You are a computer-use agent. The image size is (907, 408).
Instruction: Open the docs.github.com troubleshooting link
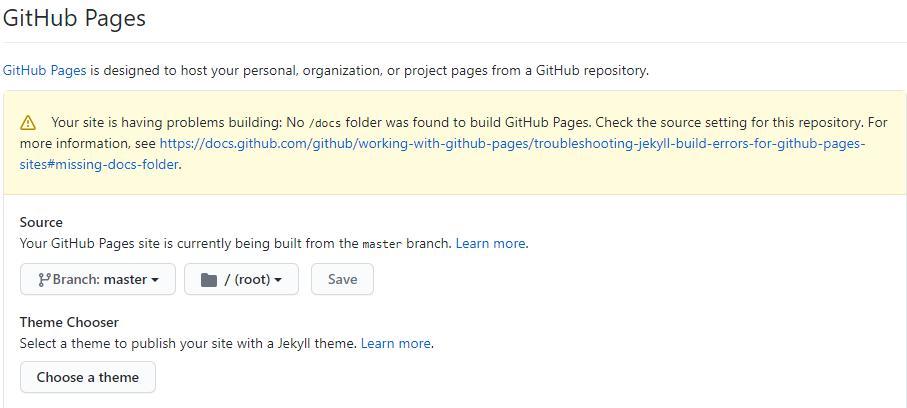[511, 143]
